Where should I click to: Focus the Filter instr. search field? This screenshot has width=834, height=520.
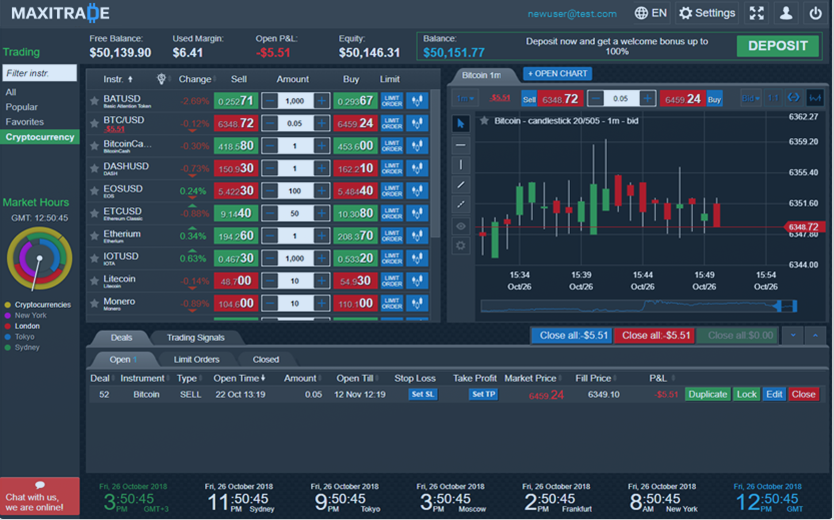tap(39, 73)
